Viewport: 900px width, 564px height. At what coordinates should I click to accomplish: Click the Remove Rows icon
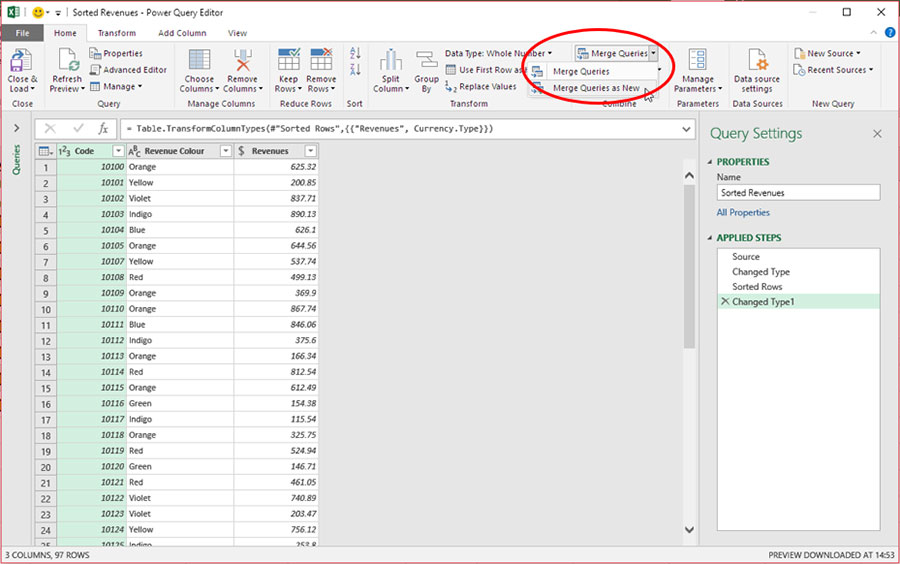pos(321,60)
